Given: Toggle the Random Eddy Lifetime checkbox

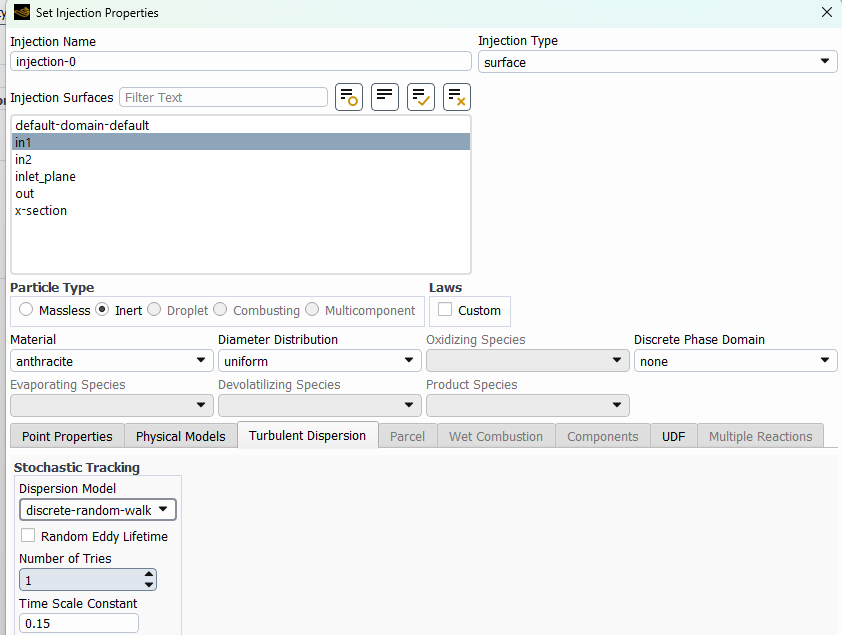Looking at the screenshot, I should 28,536.
